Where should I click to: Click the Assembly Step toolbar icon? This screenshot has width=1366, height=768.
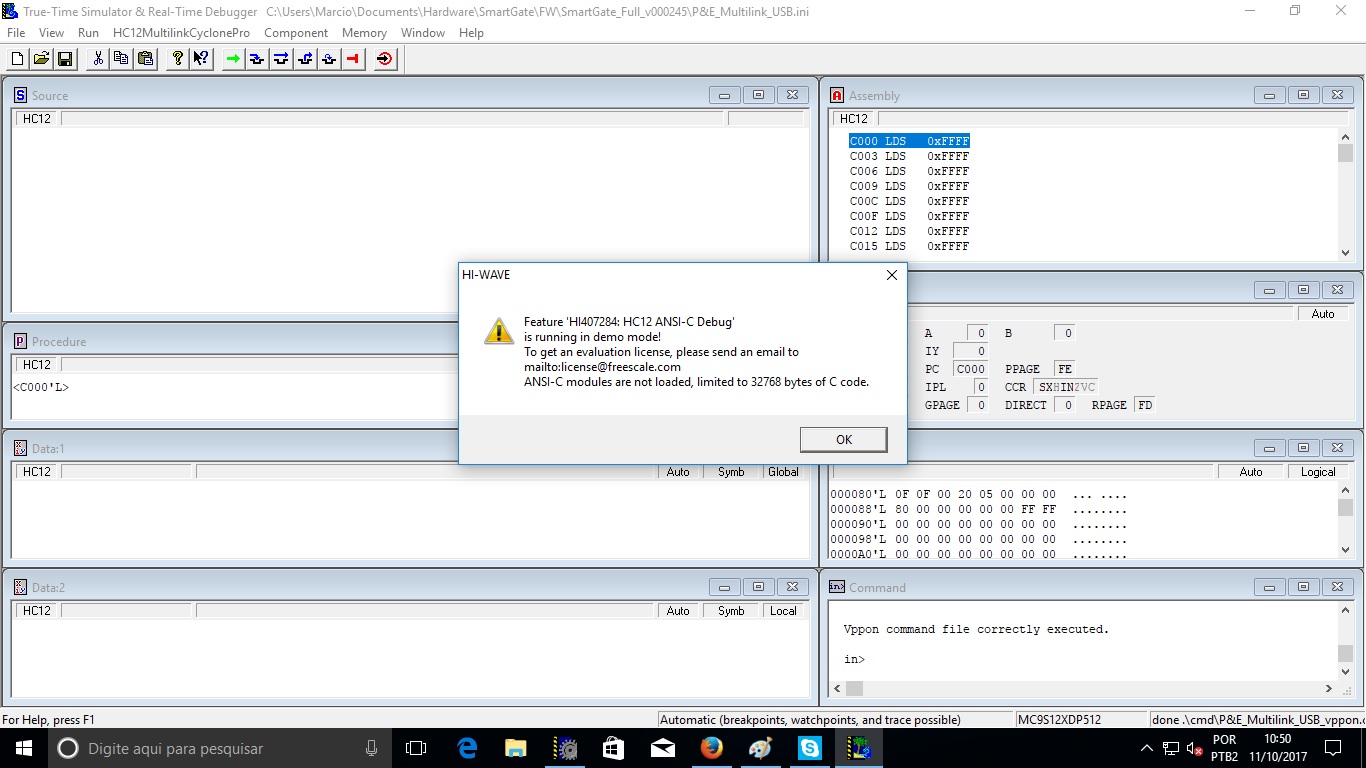[329, 59]
